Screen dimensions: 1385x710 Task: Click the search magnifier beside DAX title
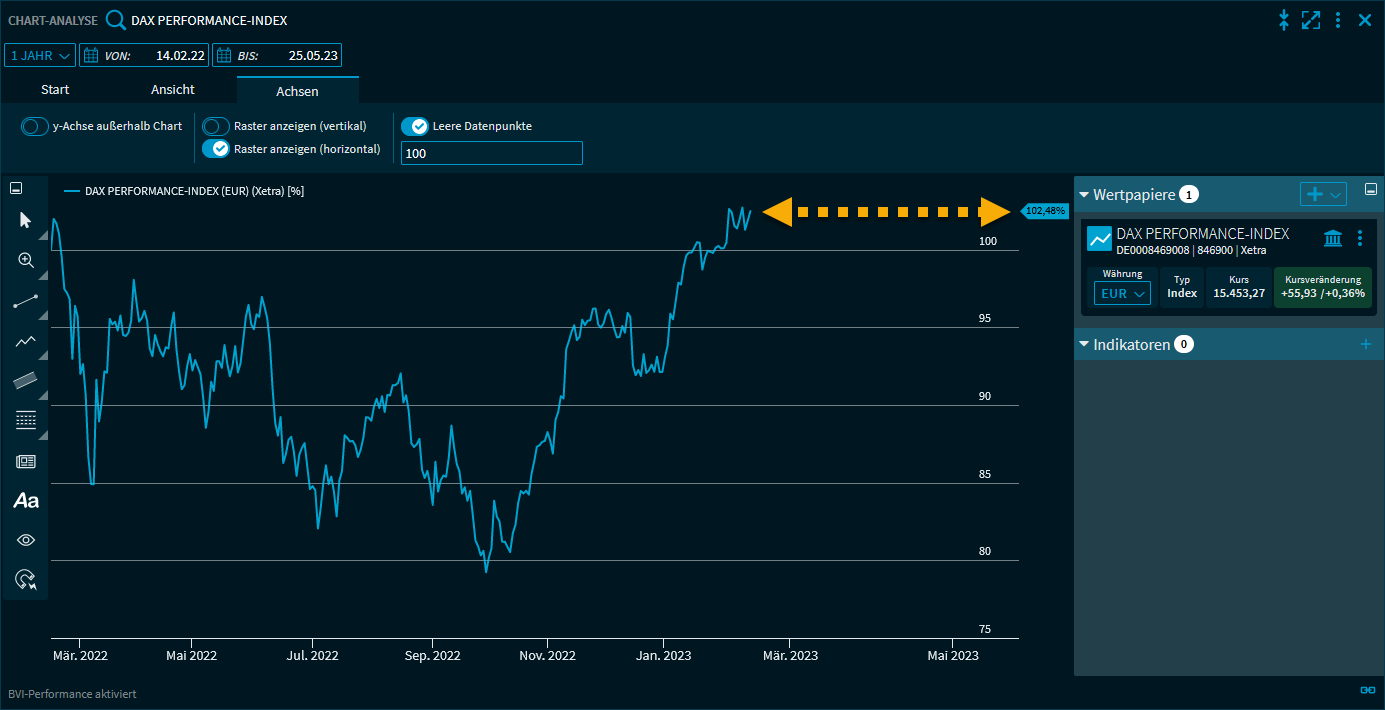click(x=116, y=20)
